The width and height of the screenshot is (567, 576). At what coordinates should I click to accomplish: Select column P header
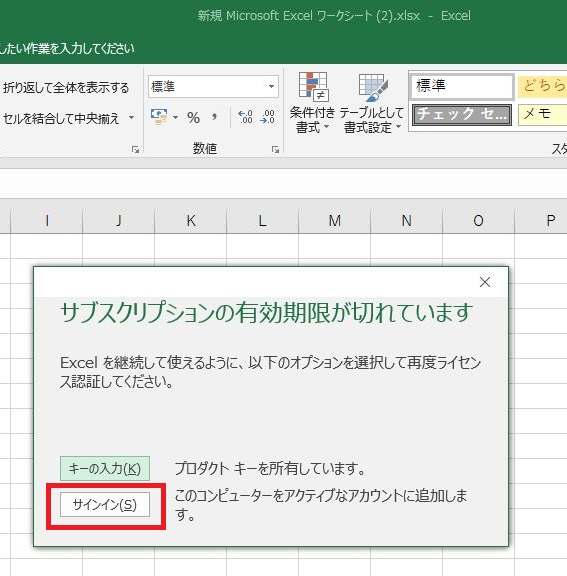pos(541,220)
